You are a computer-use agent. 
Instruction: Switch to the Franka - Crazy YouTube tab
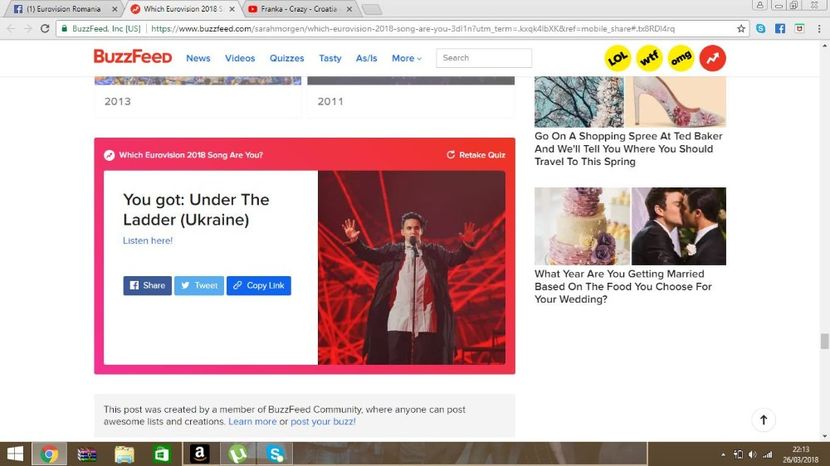pyautogui.click(x=299, y=9)
